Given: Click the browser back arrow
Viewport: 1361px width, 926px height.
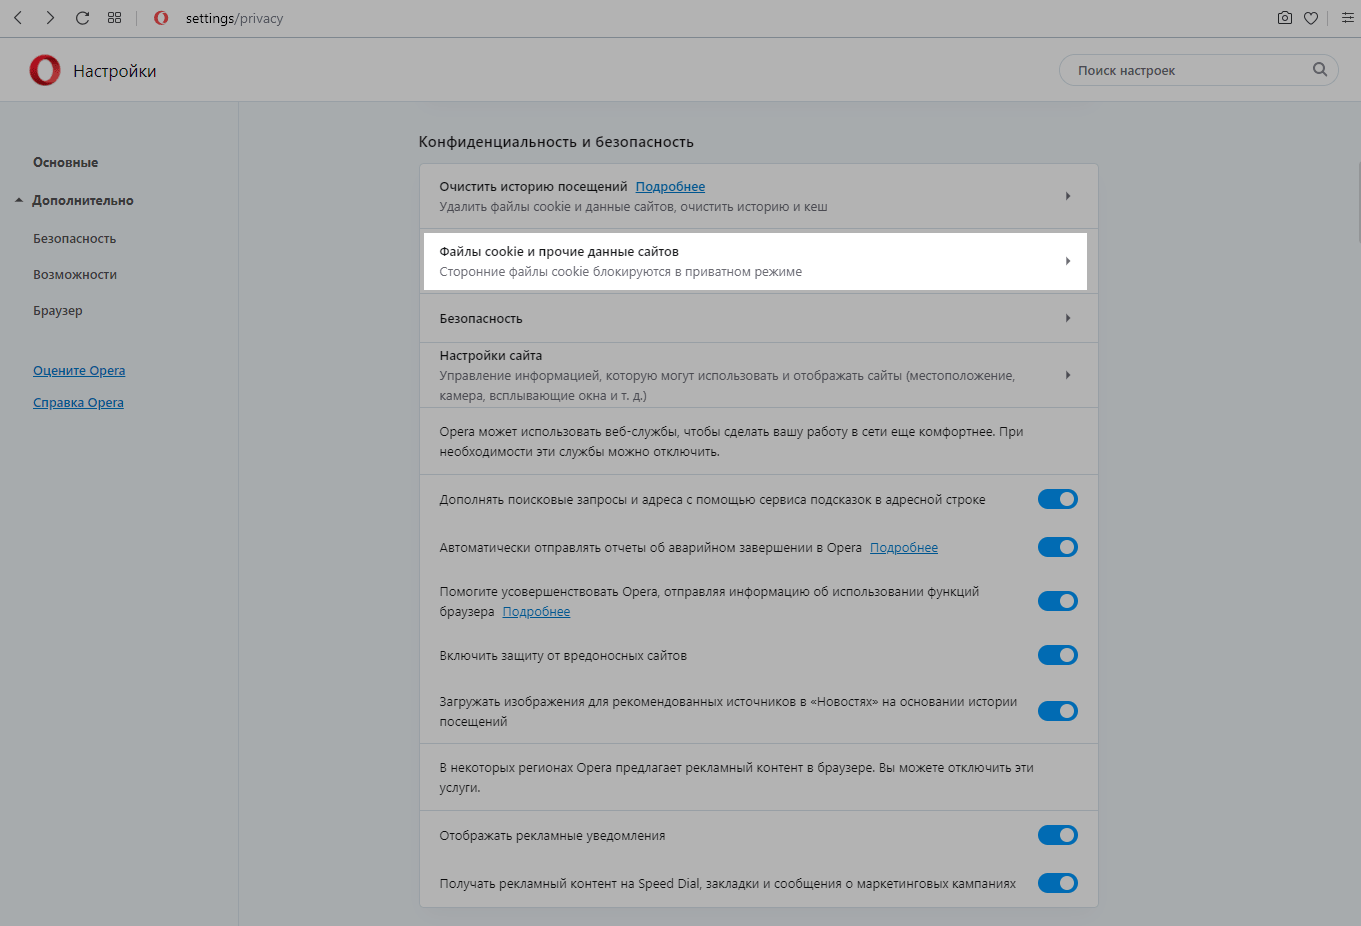Looking at the screenshot, I should (x=18, y=18).
